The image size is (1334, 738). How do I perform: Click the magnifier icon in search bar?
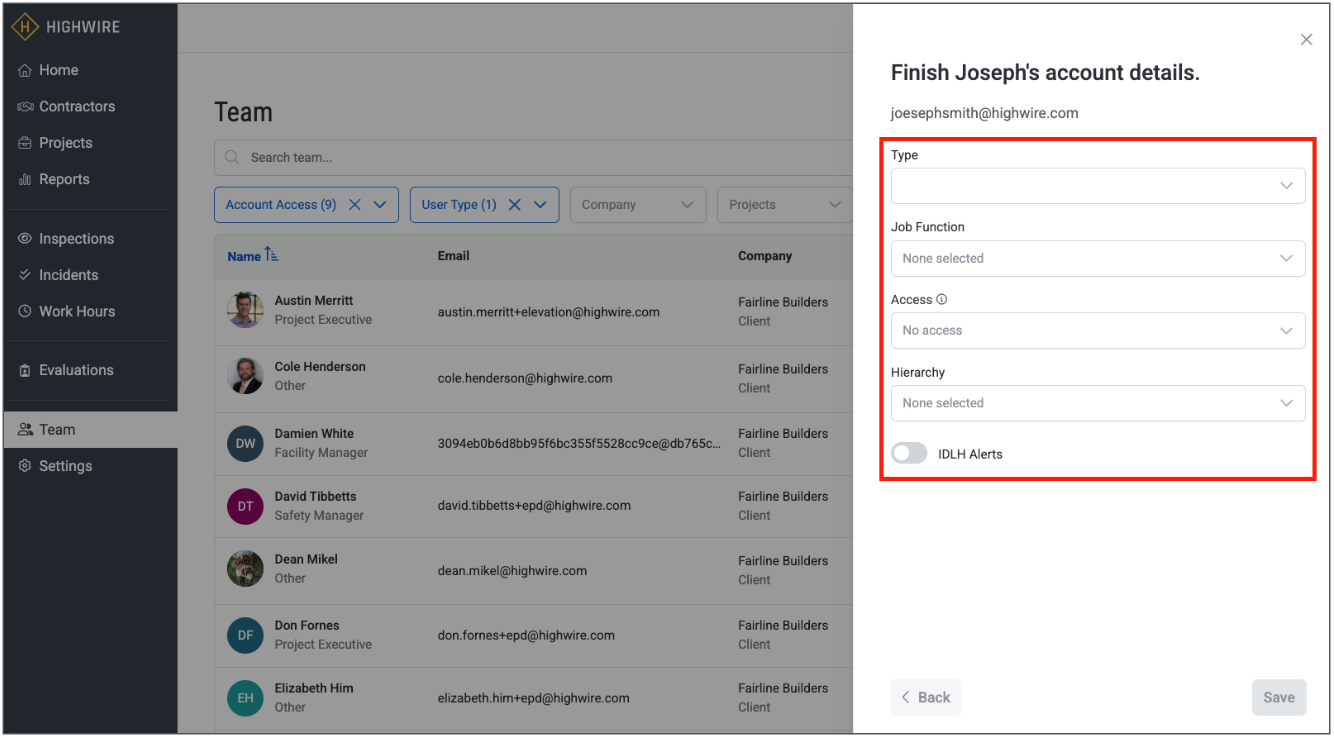tap(232, 158)
